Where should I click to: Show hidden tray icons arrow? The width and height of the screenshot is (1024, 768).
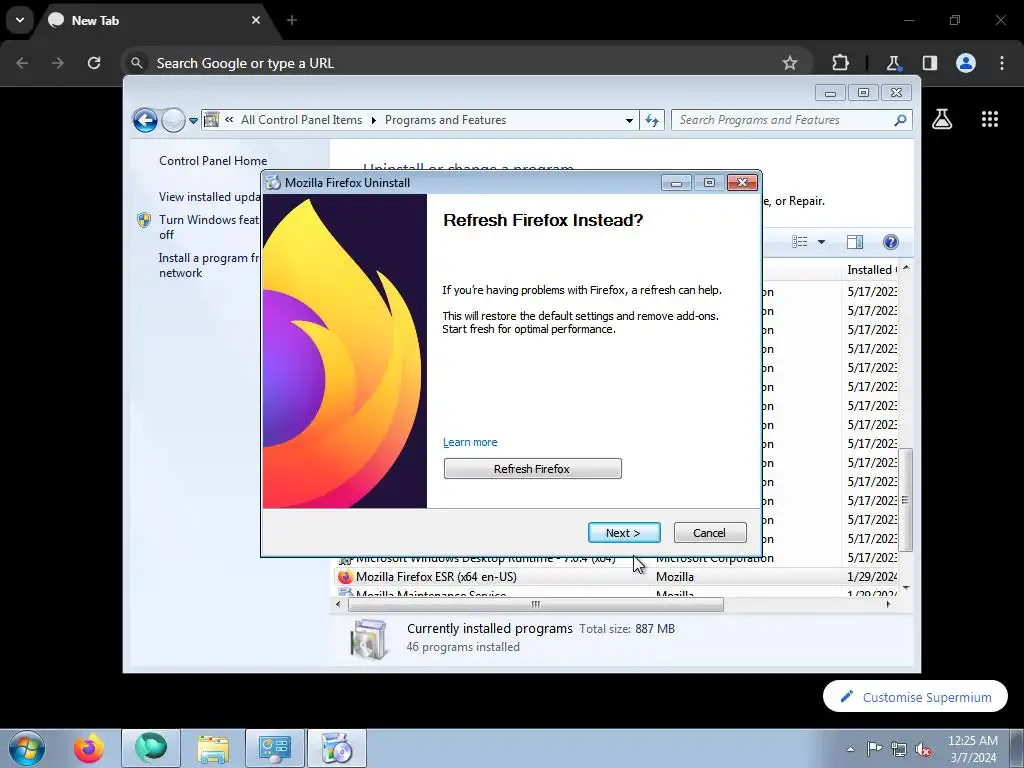click(x=850, y=749)
